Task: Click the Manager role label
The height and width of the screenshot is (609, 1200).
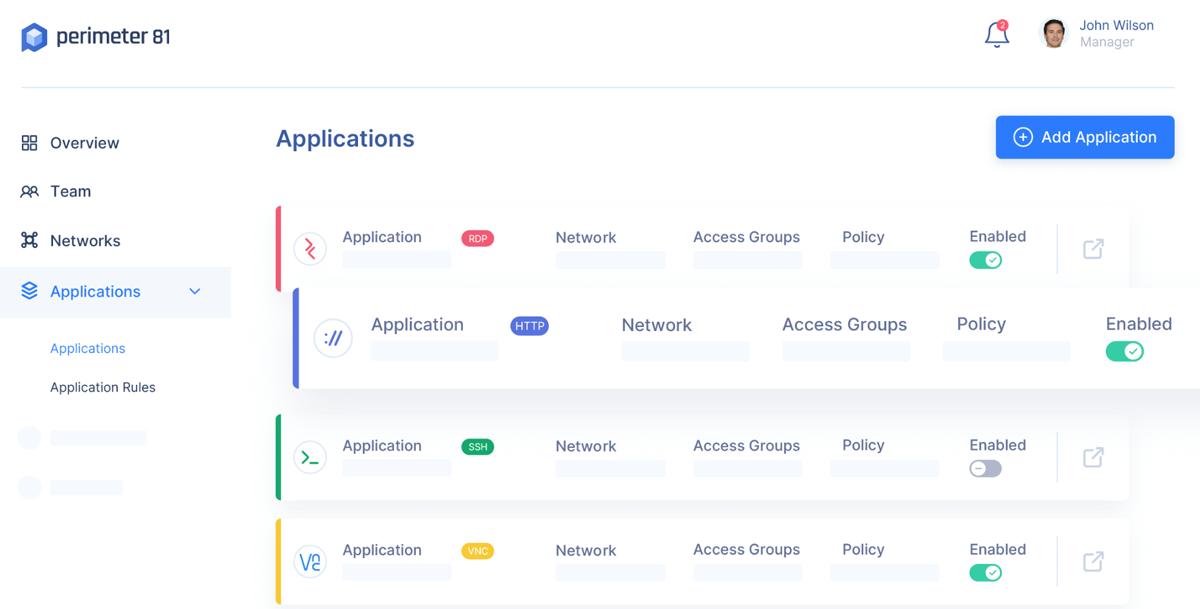Action: (1107, 42)
